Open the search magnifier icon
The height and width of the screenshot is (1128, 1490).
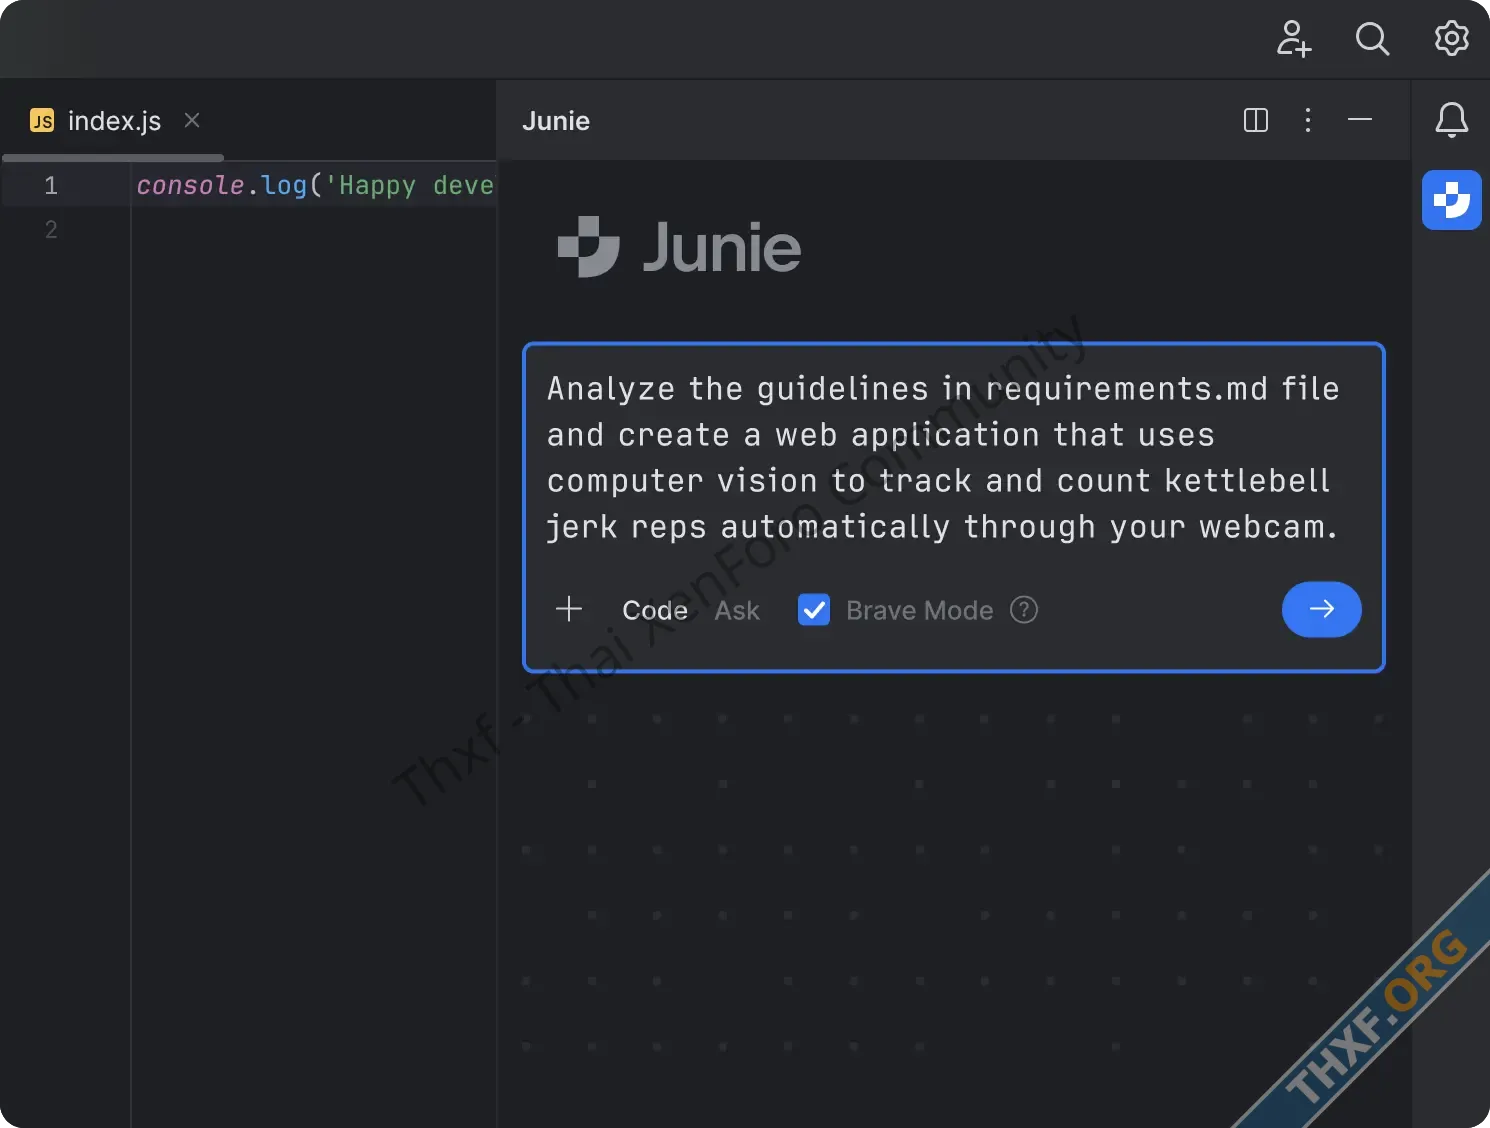pos(1372,39)
